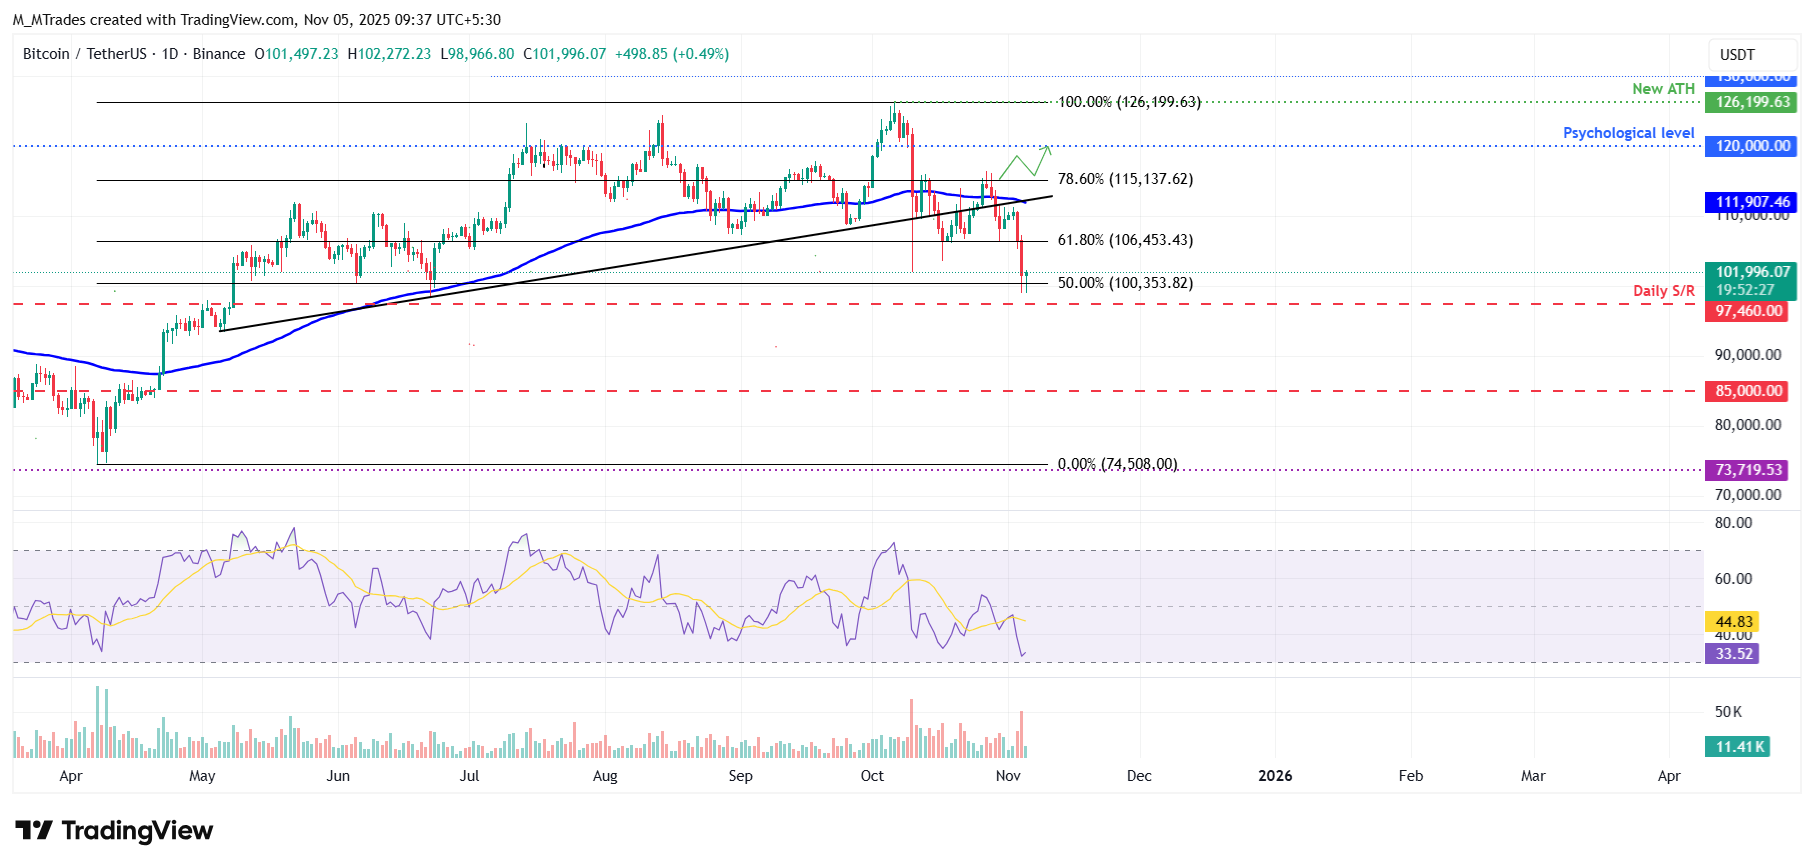Click the red 85,000.00 price tag
The image size is (1814, 868).
(x=1749, y=391)
